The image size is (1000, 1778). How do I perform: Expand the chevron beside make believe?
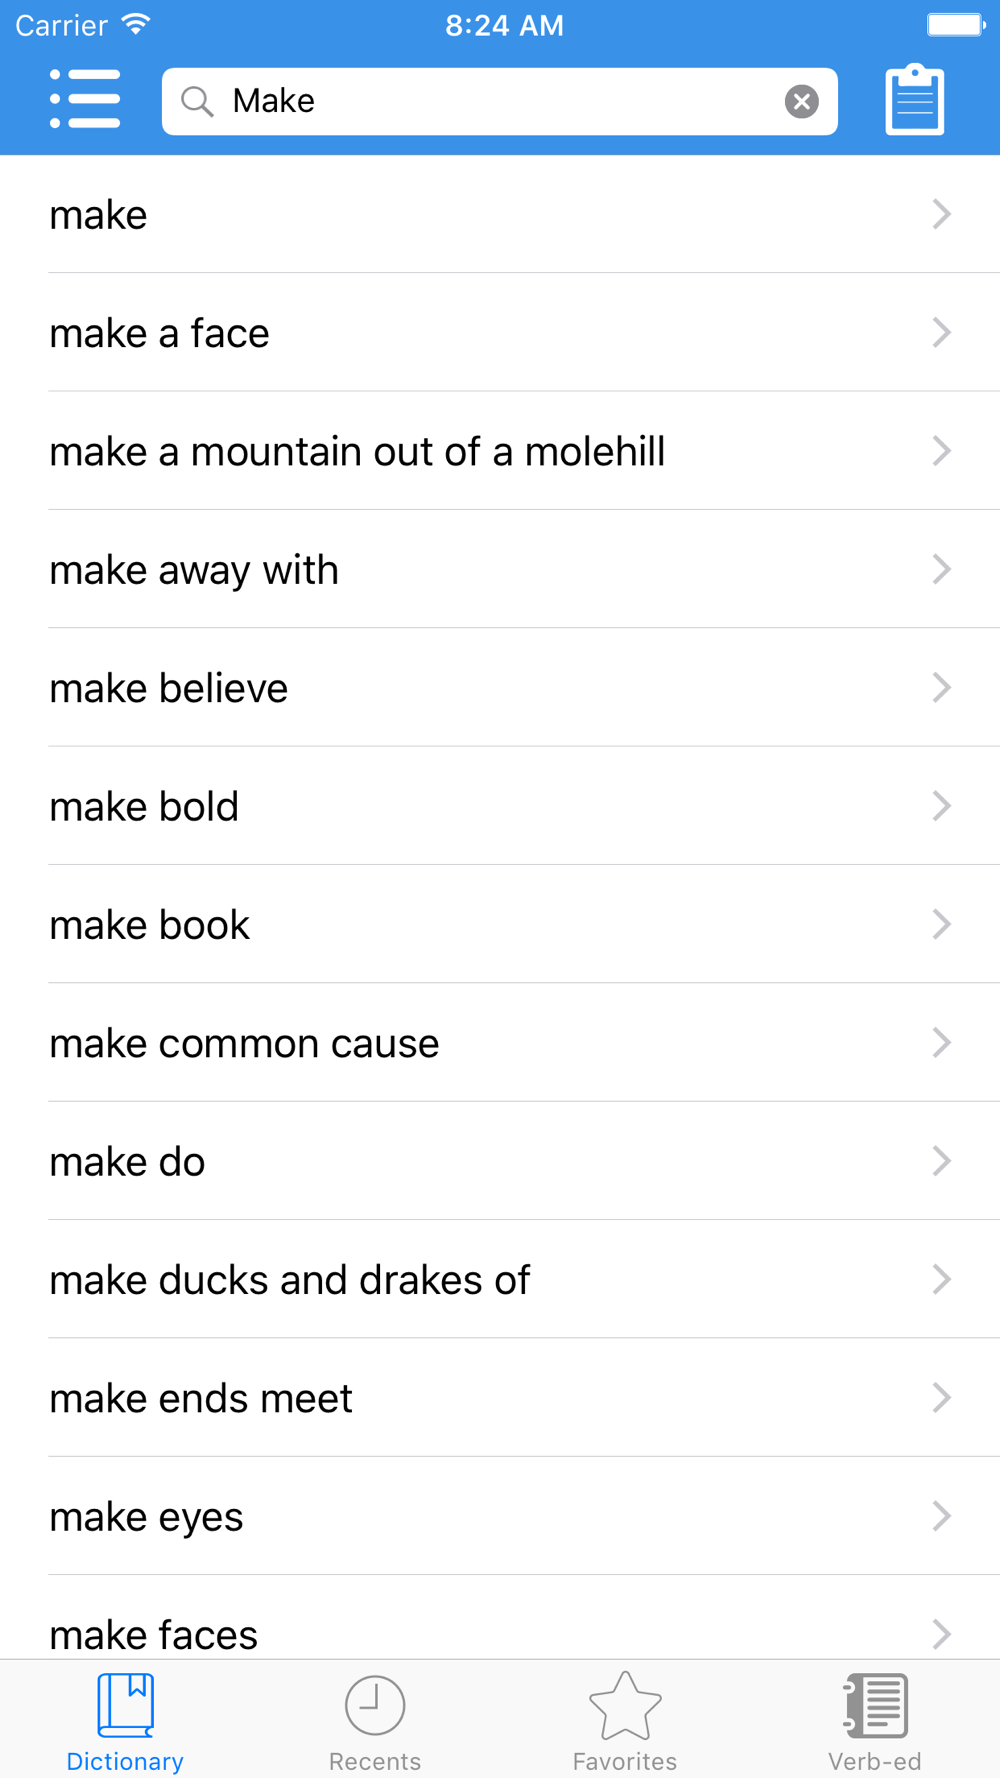click(x=941, y=687)
